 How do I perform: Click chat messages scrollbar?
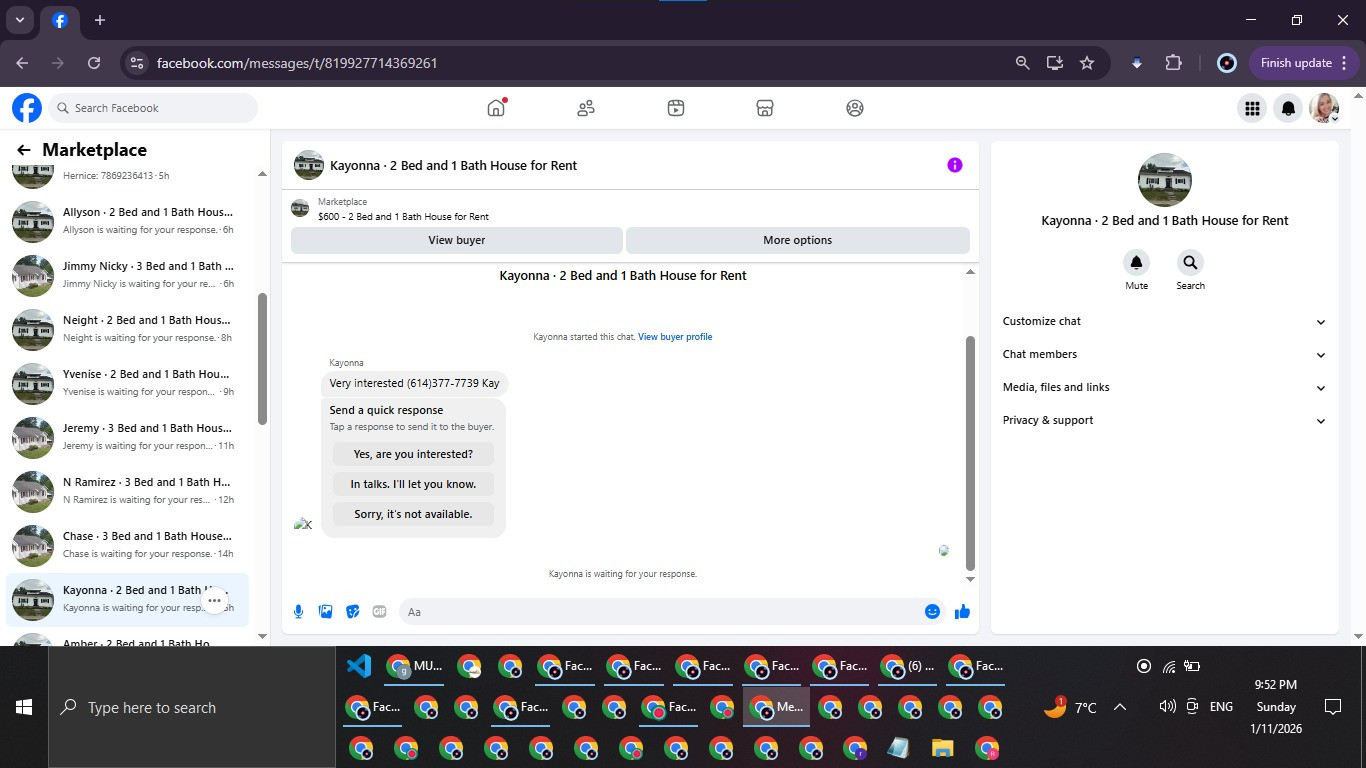(x=970, y=452)
